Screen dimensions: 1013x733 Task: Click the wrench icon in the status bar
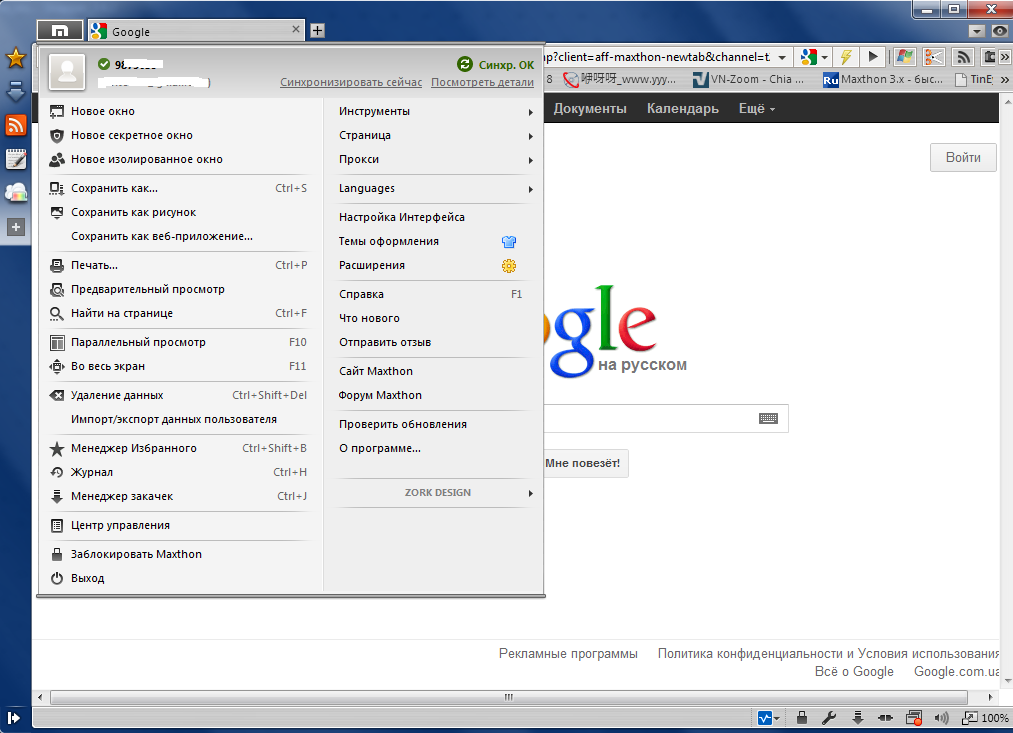point(828,718)
